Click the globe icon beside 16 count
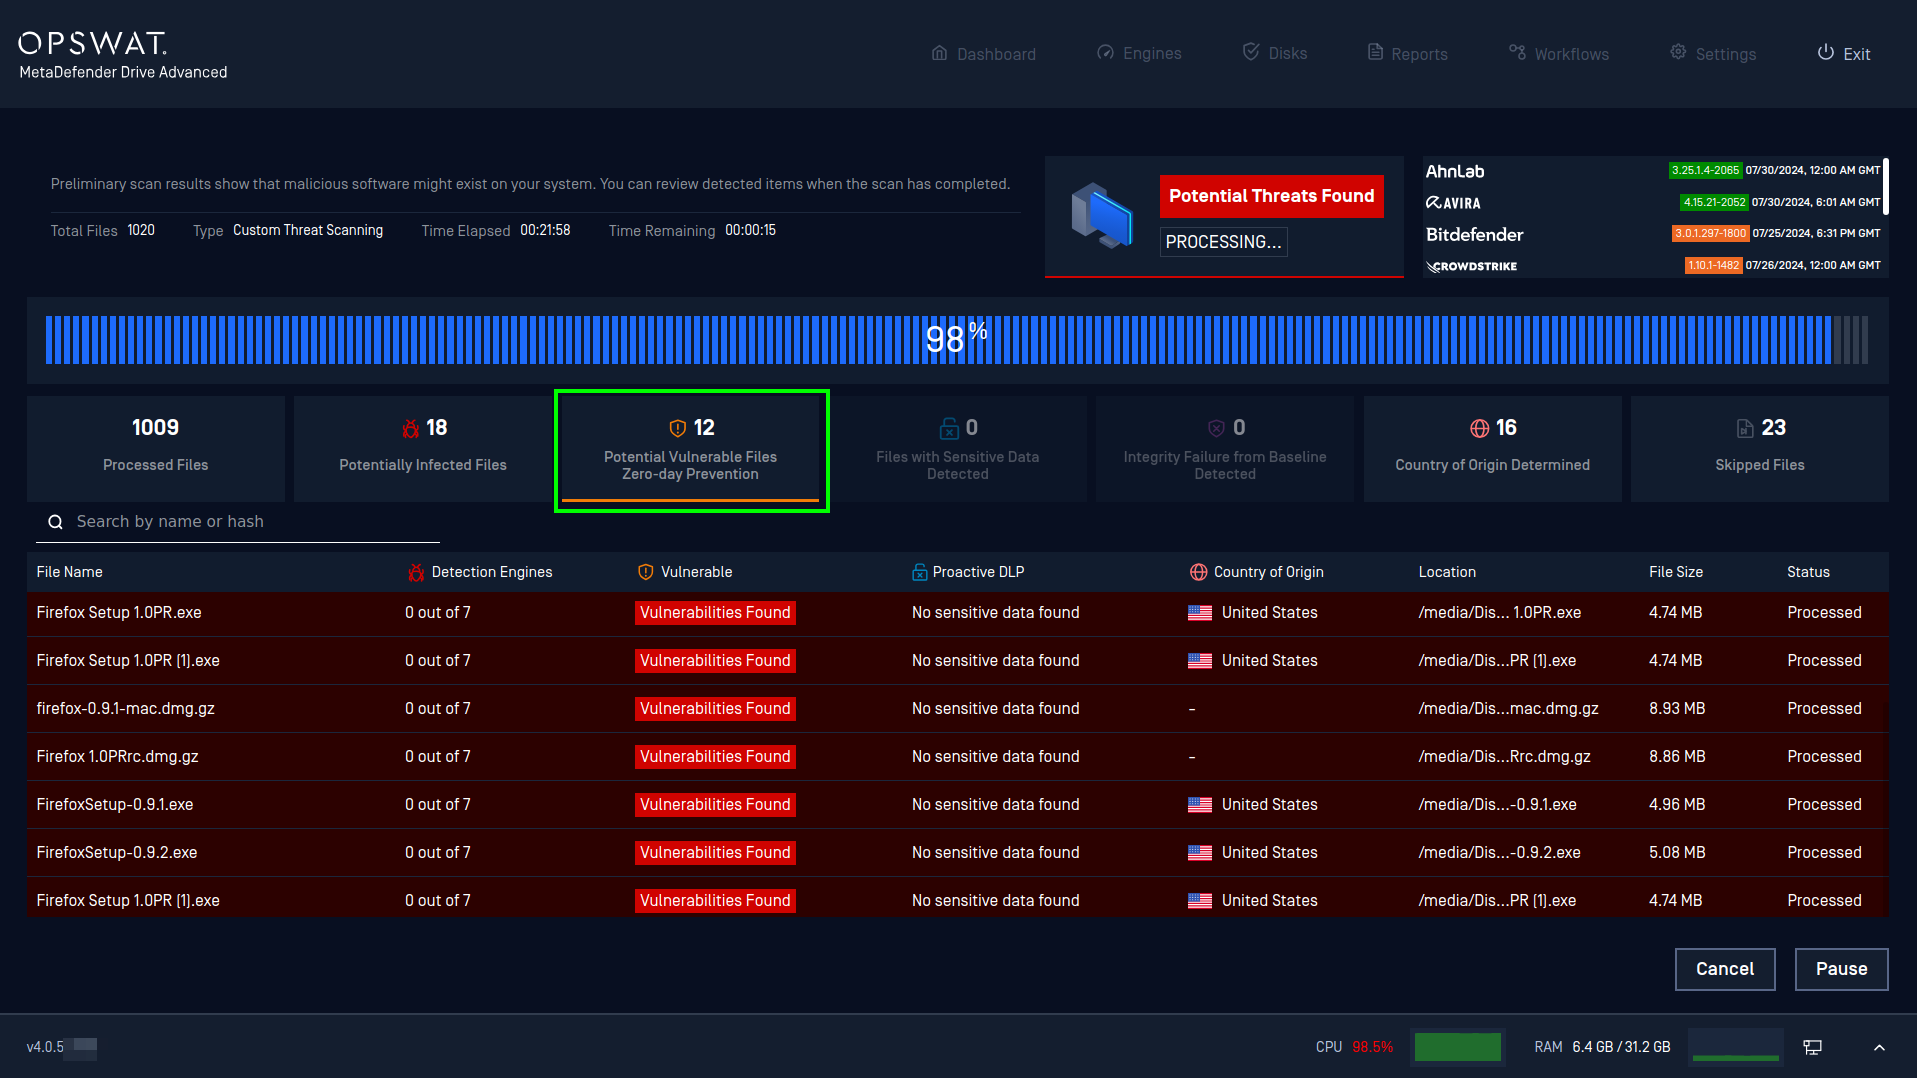Viewport: 1917px width, 1078px height. (1479, 428)
